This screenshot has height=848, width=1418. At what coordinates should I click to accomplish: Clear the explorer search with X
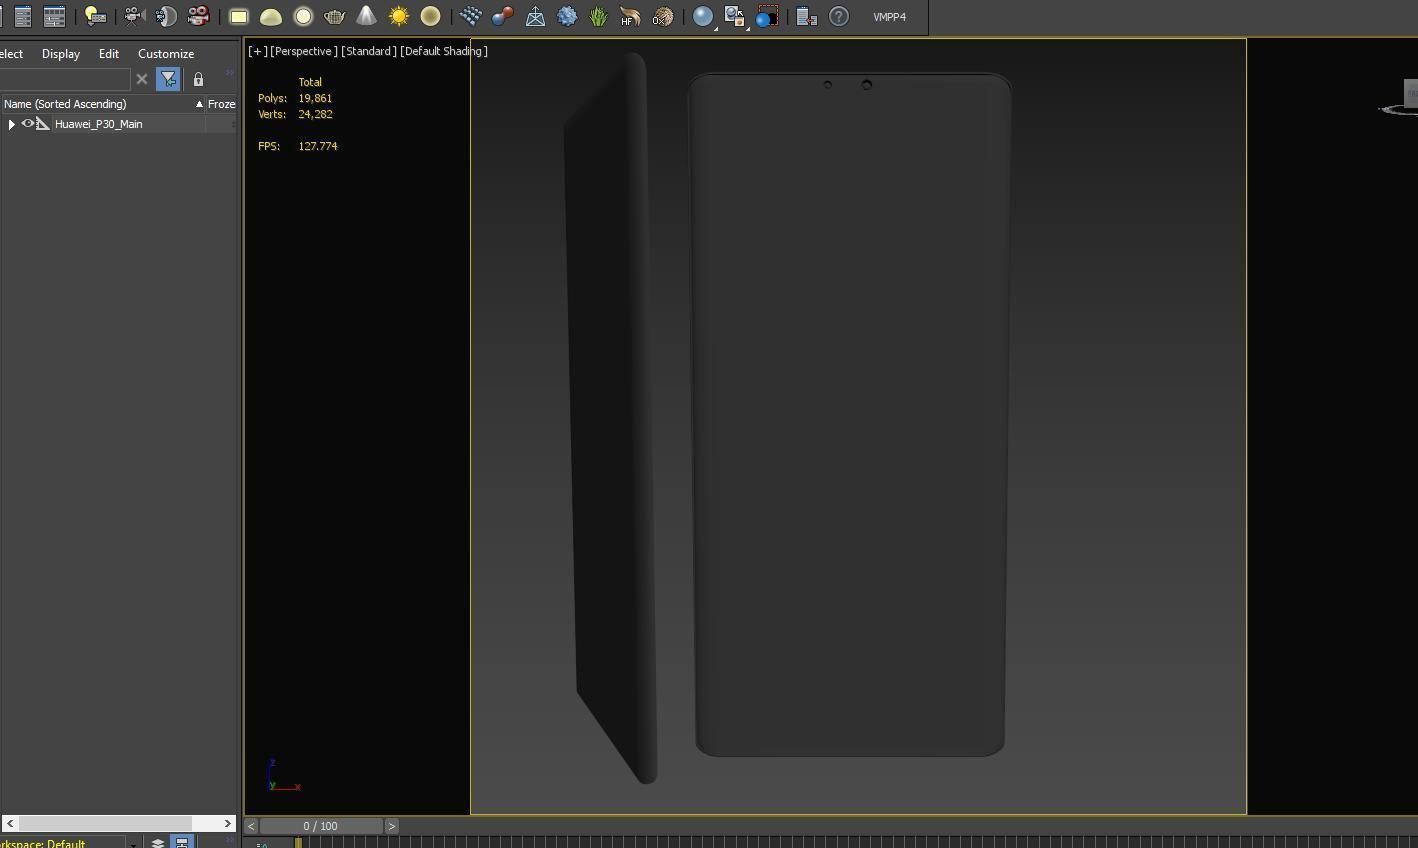point(142,79)
